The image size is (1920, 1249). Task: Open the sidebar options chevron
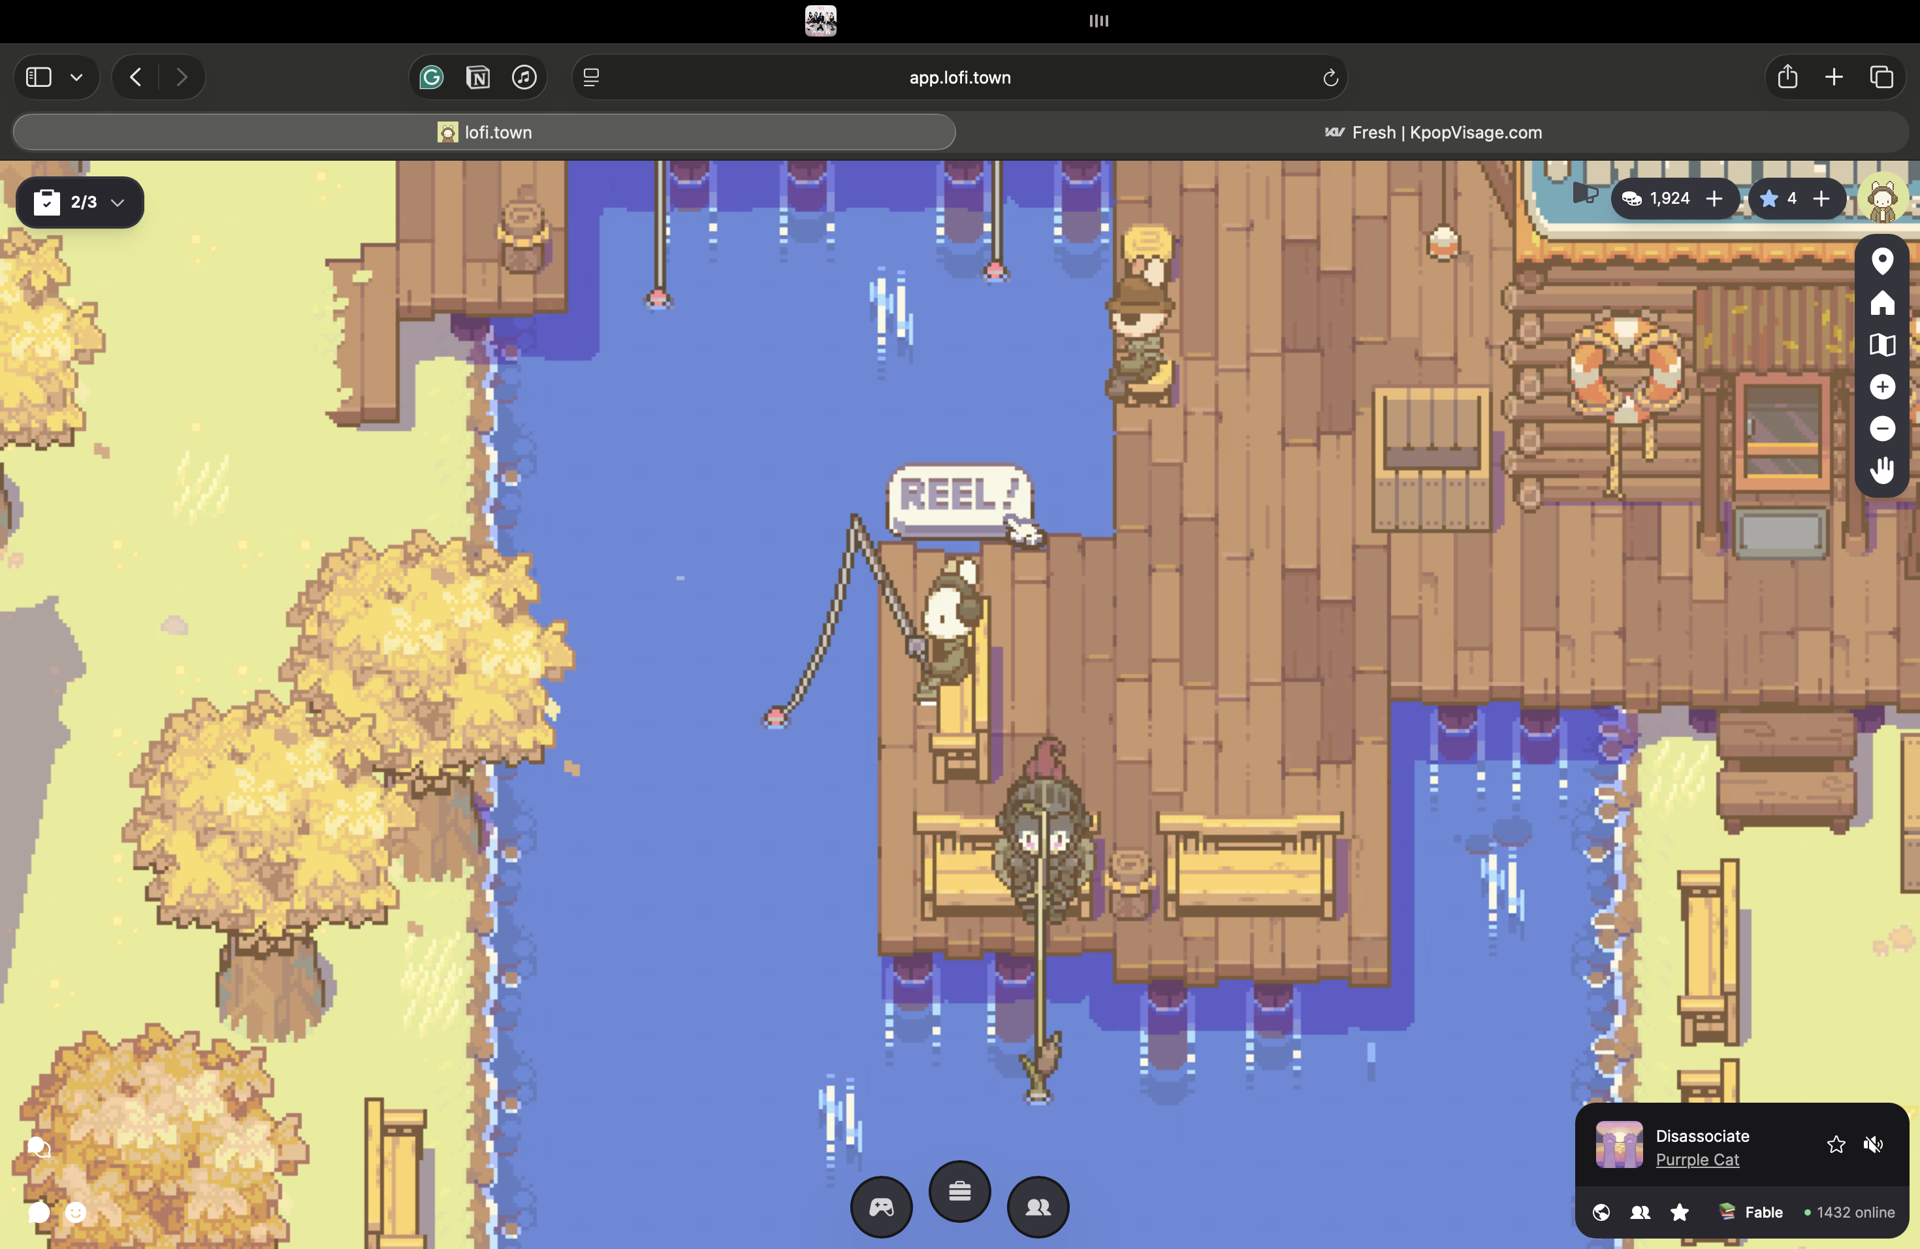77,77
